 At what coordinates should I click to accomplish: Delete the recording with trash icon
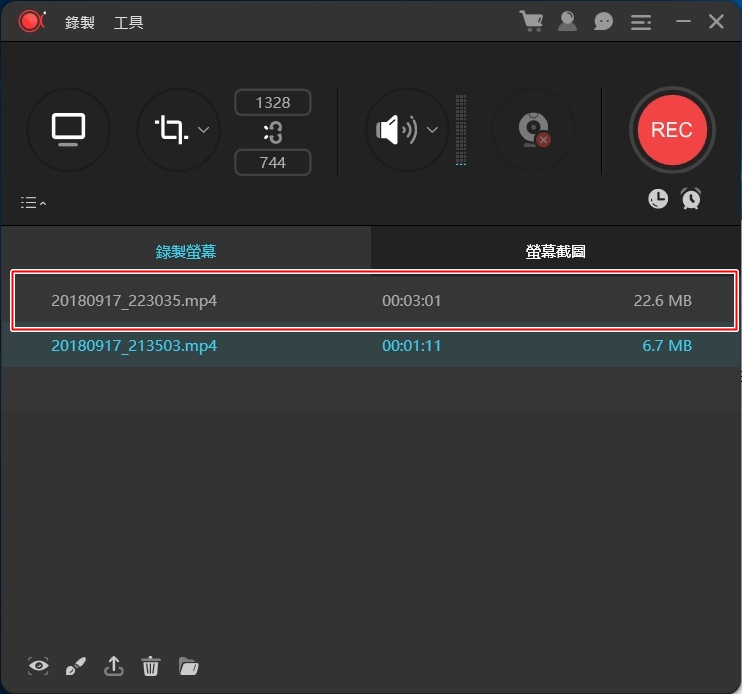click(151, 666)
